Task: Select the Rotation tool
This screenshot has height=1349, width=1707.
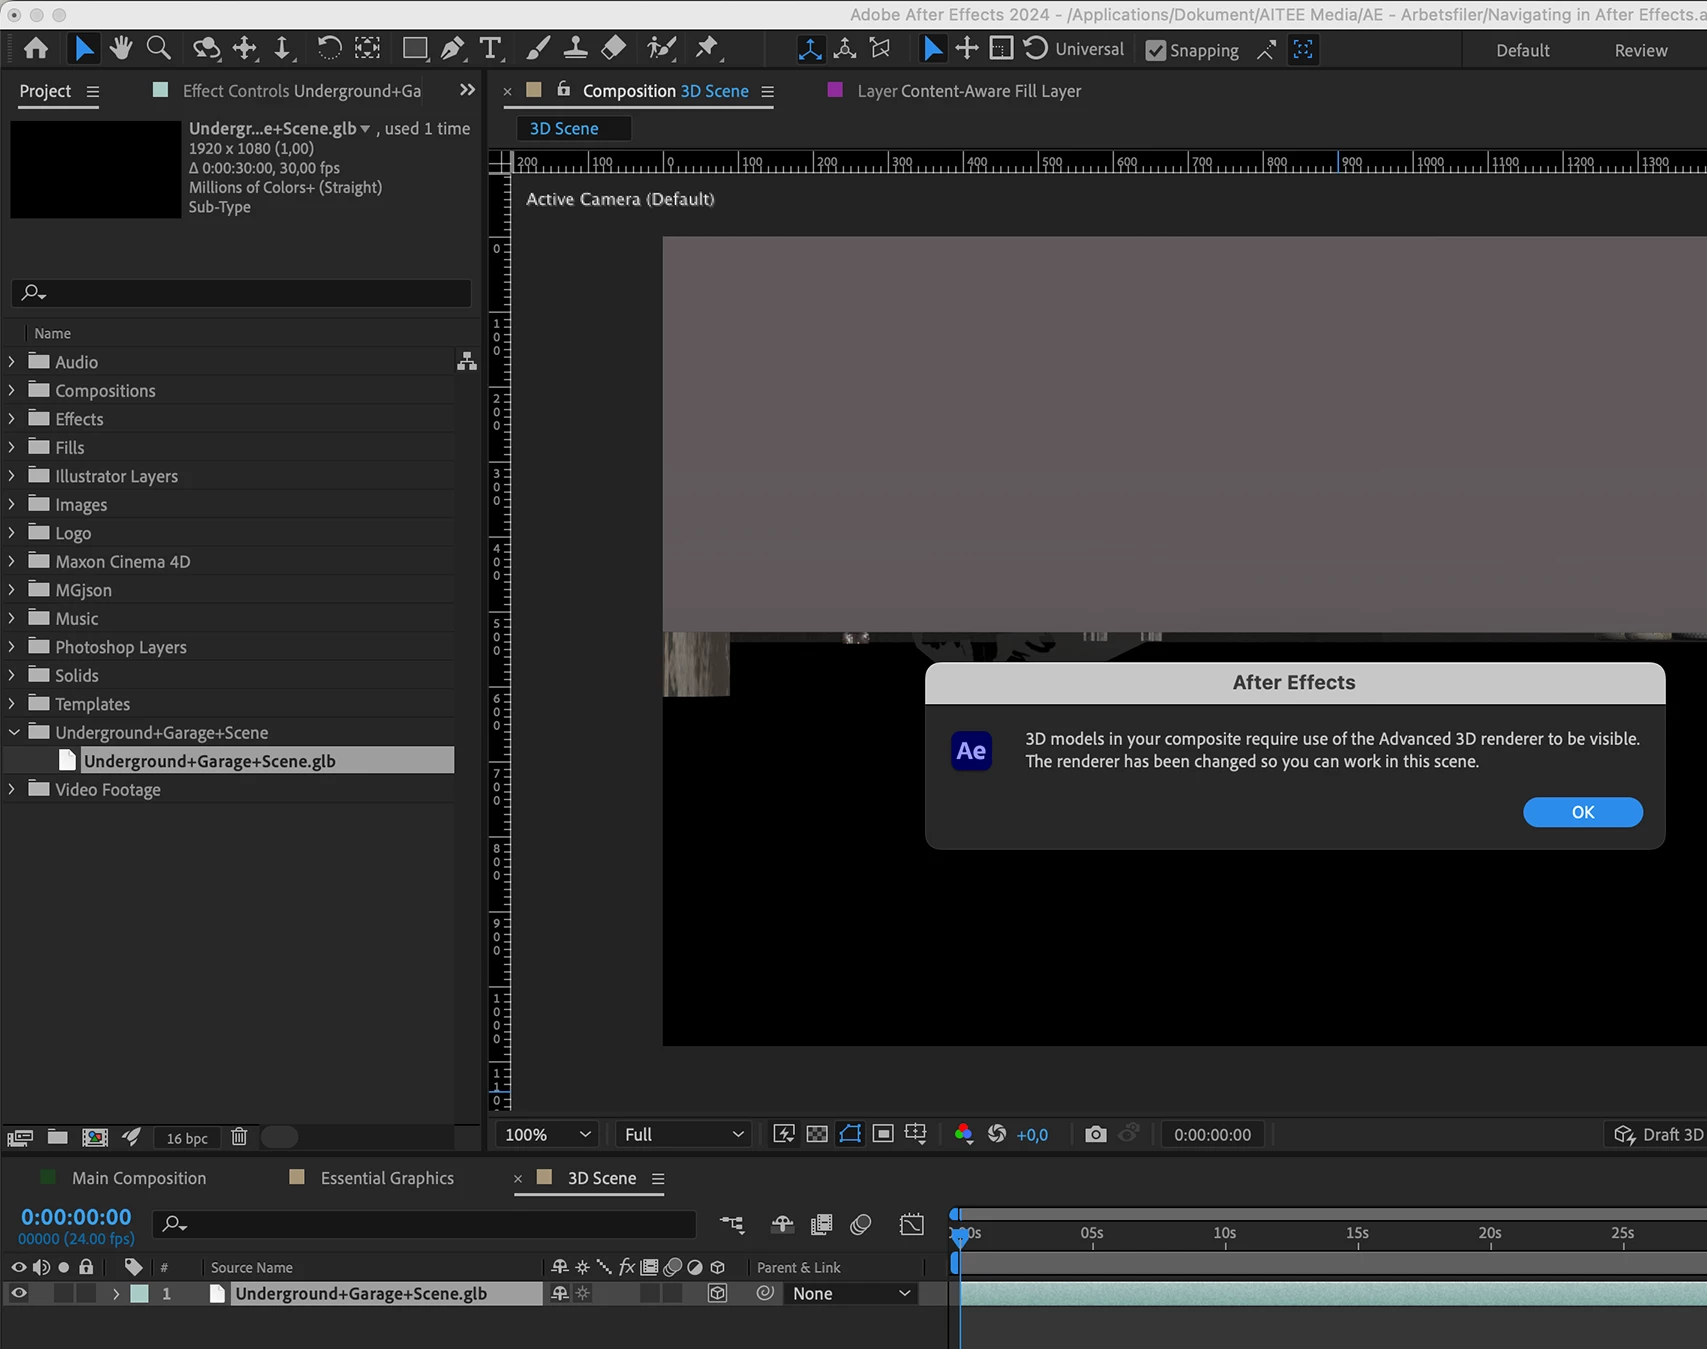Action: click(329, 48)
